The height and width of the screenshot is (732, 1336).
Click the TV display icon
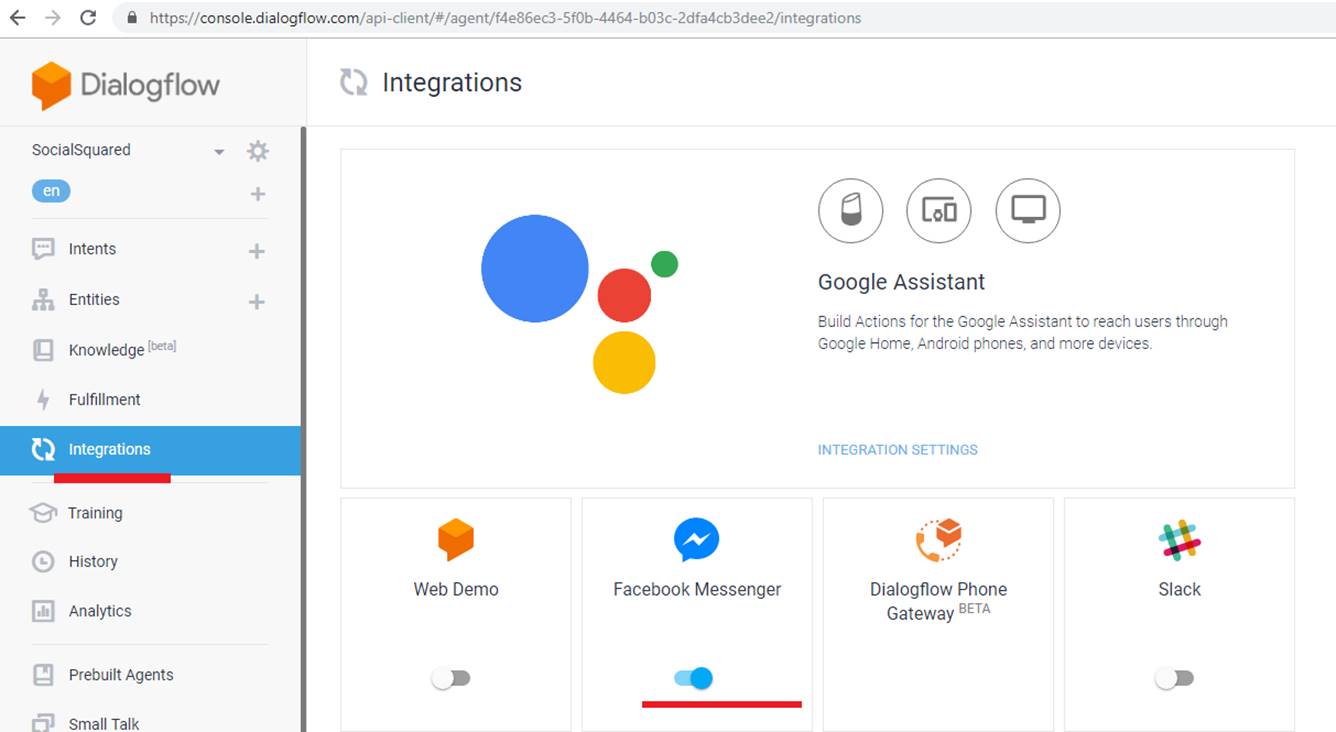(1027, 211)
